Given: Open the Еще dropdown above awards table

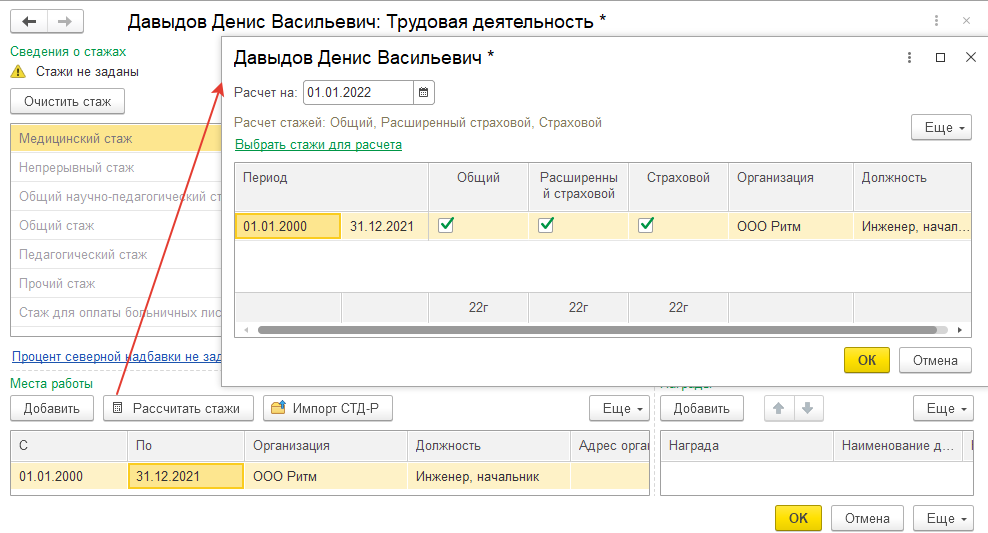Looking at the screenshot, I should 943,408.
